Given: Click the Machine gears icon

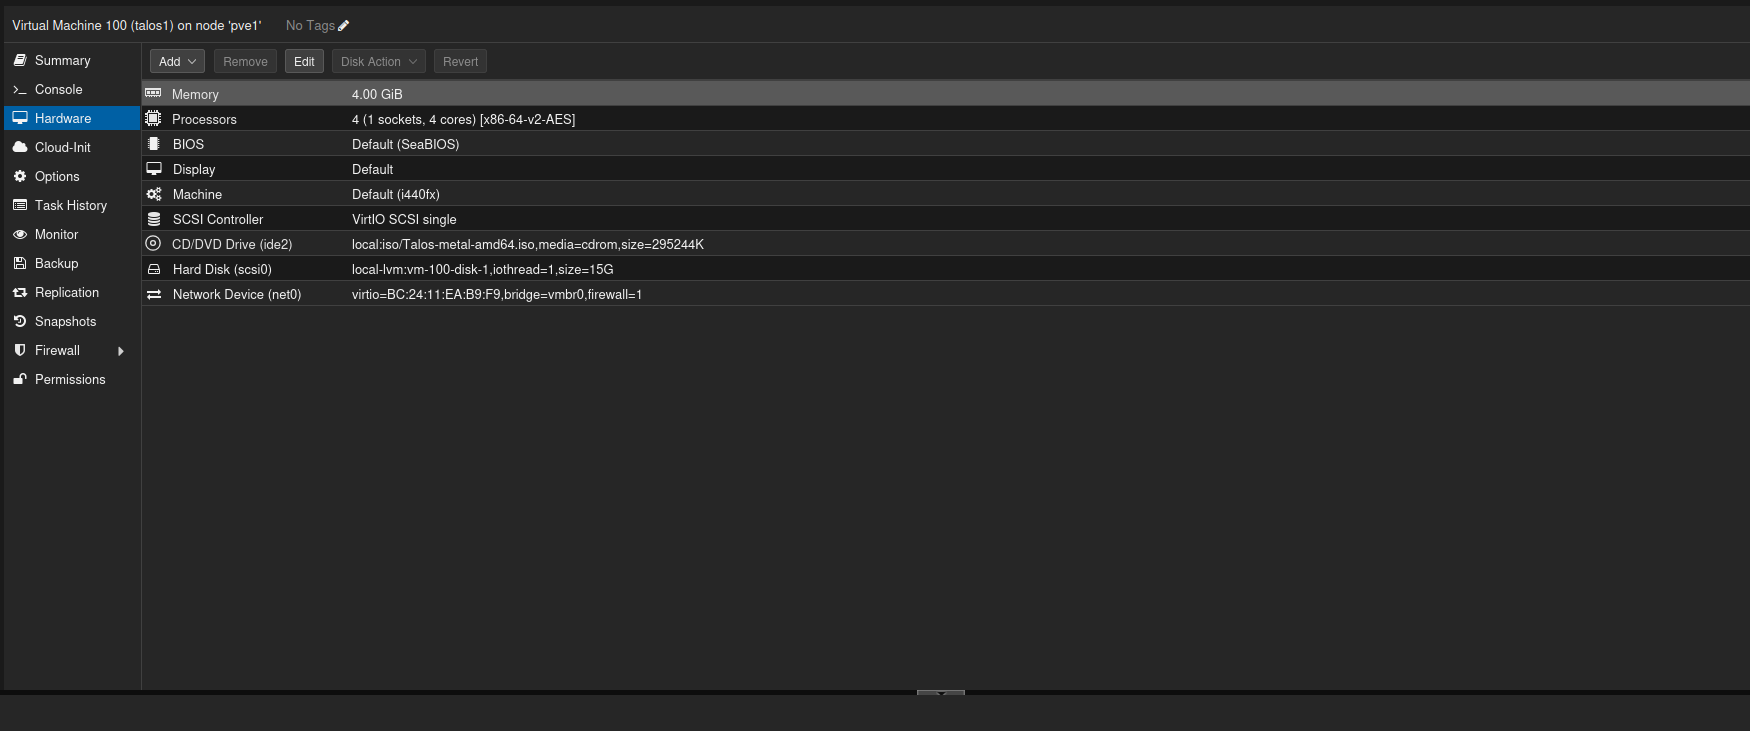Looking at the screenshot, I should click(153, 194).
